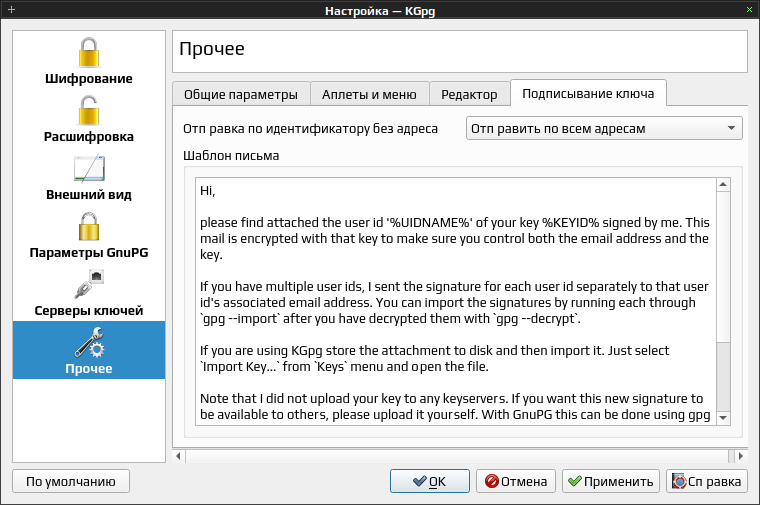This screenshot has width=760, height=505.
Task: Click the Применить apply button
Action: (611, 481)
